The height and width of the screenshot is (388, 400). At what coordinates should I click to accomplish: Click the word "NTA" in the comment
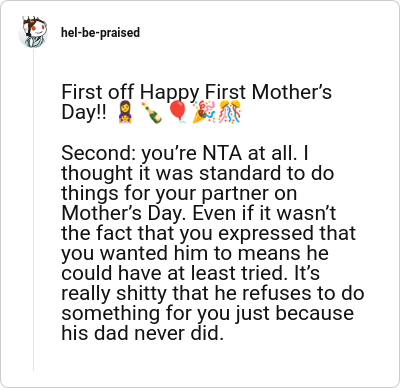coord(222,153)
